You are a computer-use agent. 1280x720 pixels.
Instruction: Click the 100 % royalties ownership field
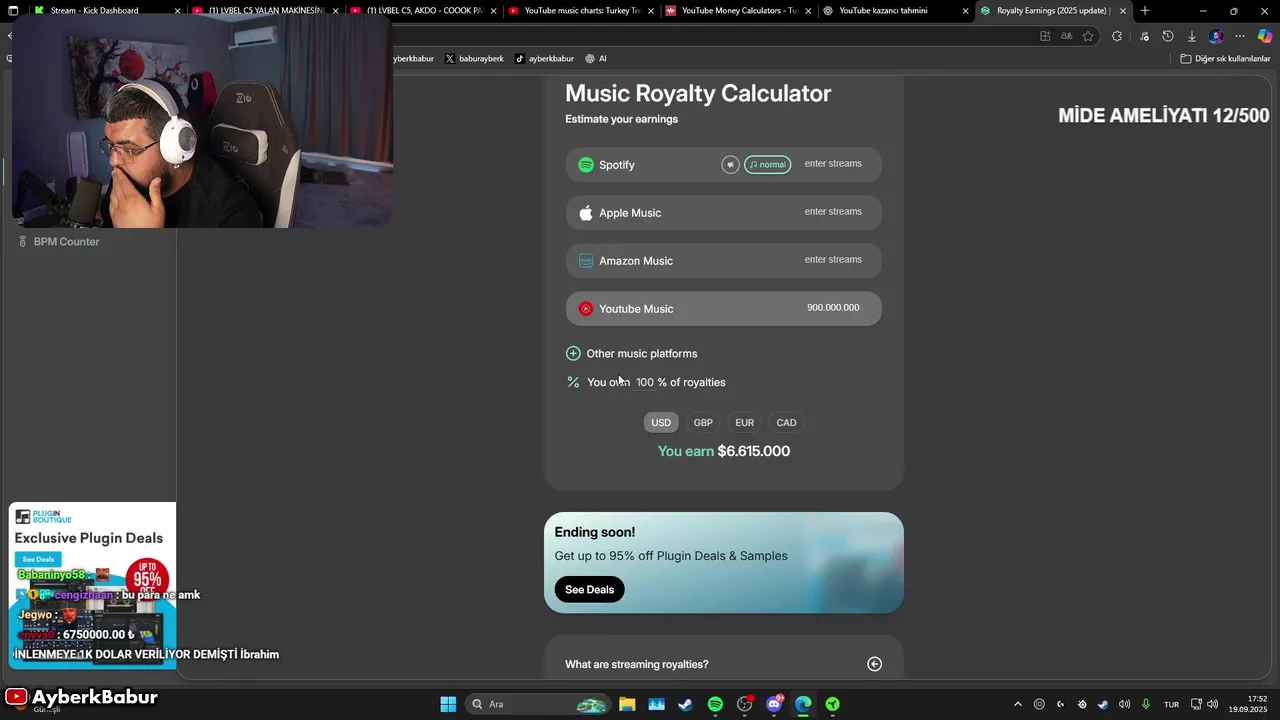[x=645, y=382]
